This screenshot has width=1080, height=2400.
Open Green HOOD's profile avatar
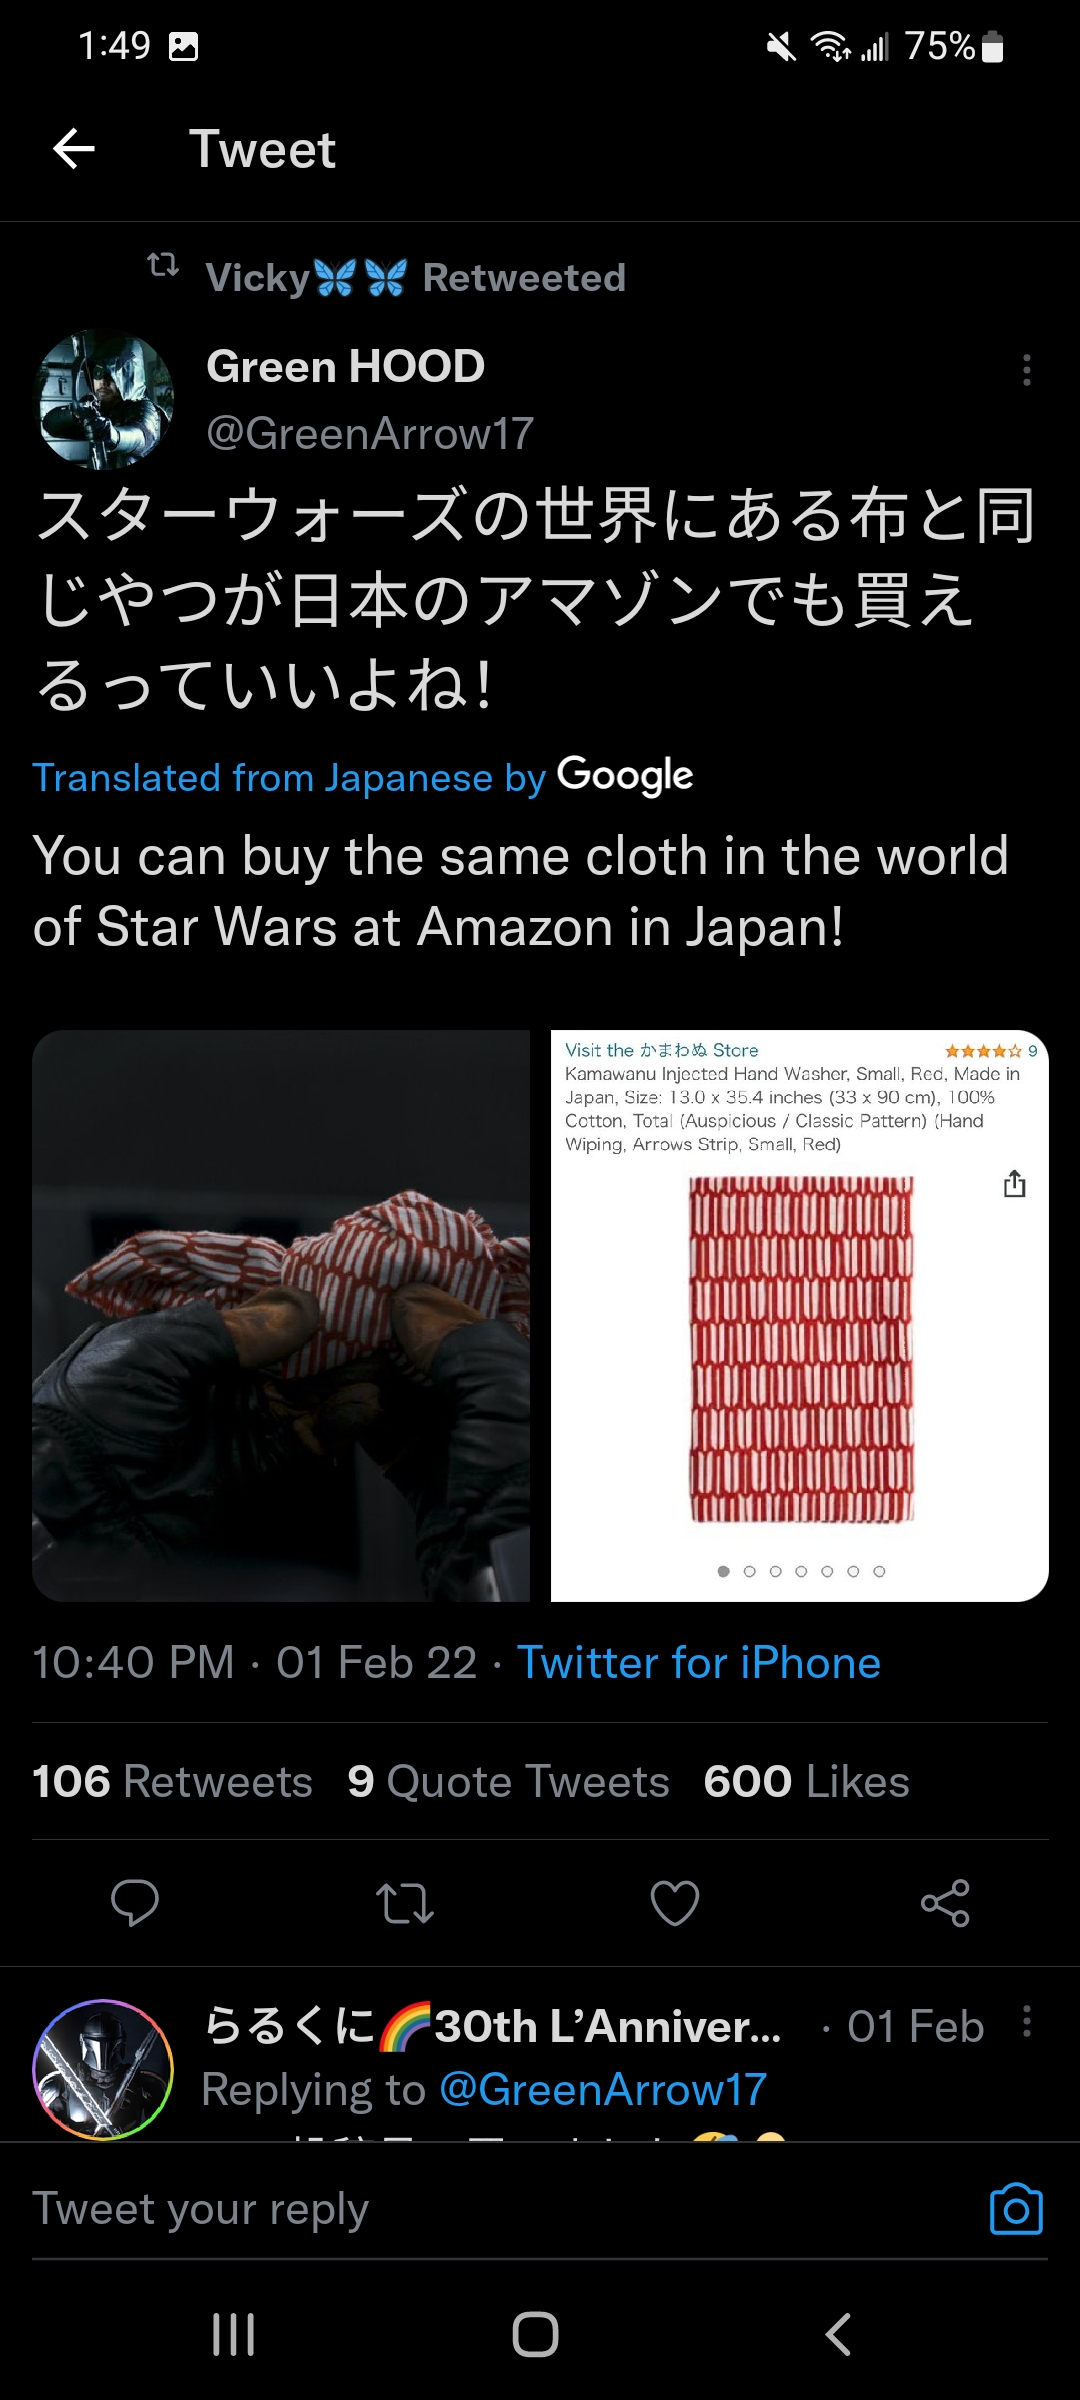click(x=105, y=399)
